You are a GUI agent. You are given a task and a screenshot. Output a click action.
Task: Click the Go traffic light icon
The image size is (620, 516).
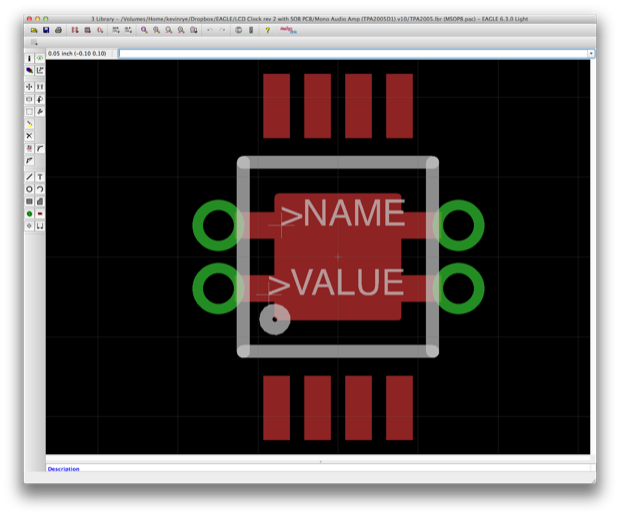point(251,30)
